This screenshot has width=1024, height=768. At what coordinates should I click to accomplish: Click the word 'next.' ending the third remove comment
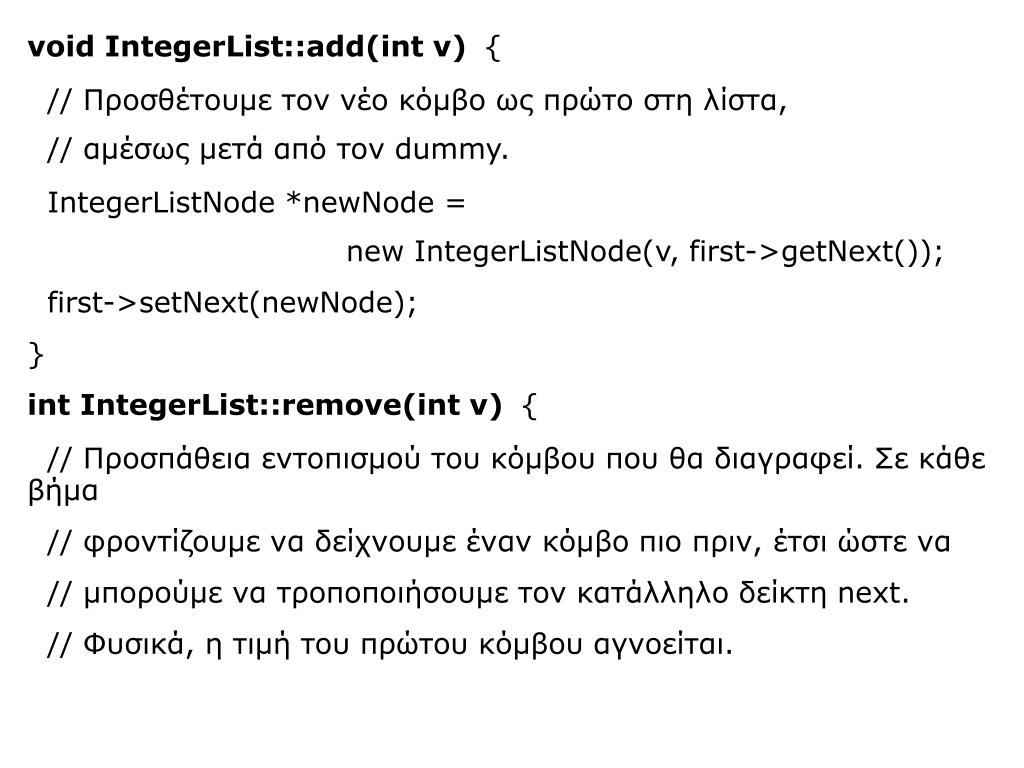coord(873,594)
